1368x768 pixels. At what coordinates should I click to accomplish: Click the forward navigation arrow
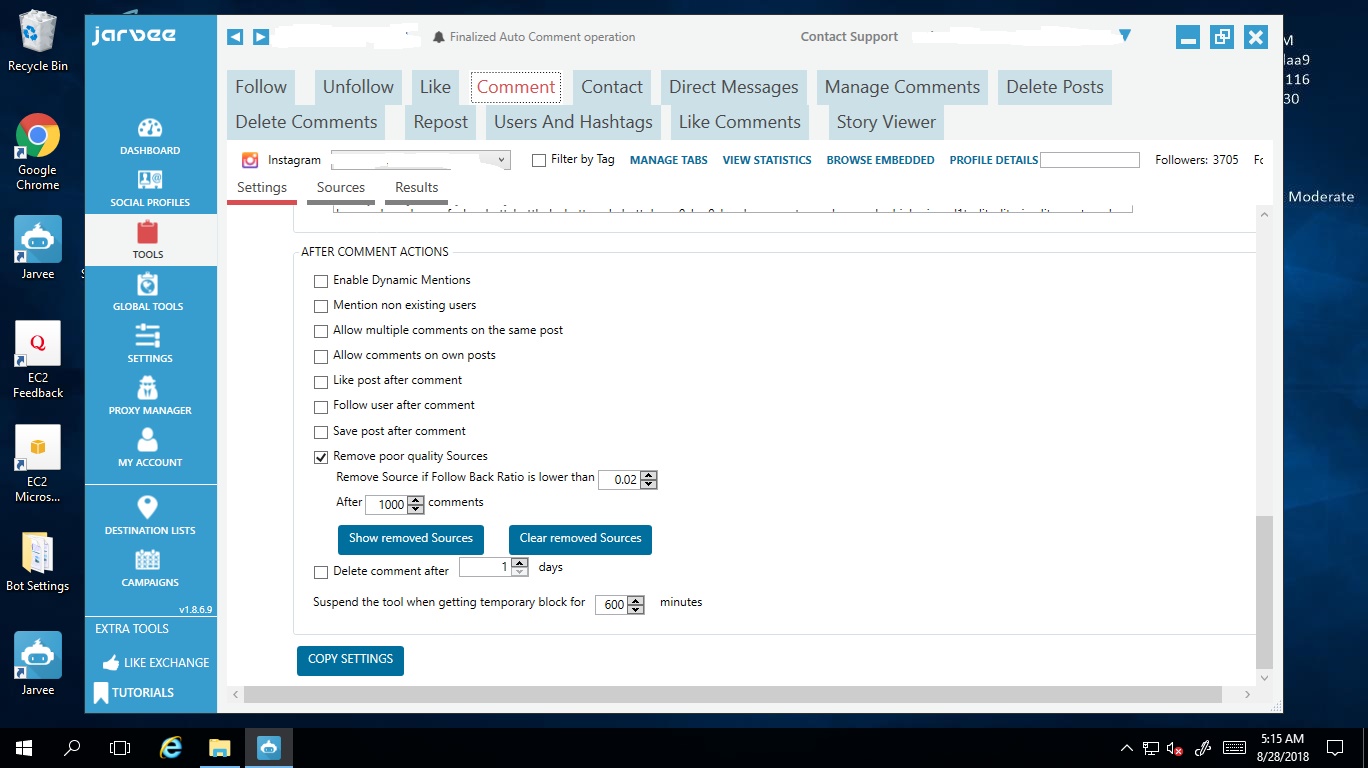point(260,37)
